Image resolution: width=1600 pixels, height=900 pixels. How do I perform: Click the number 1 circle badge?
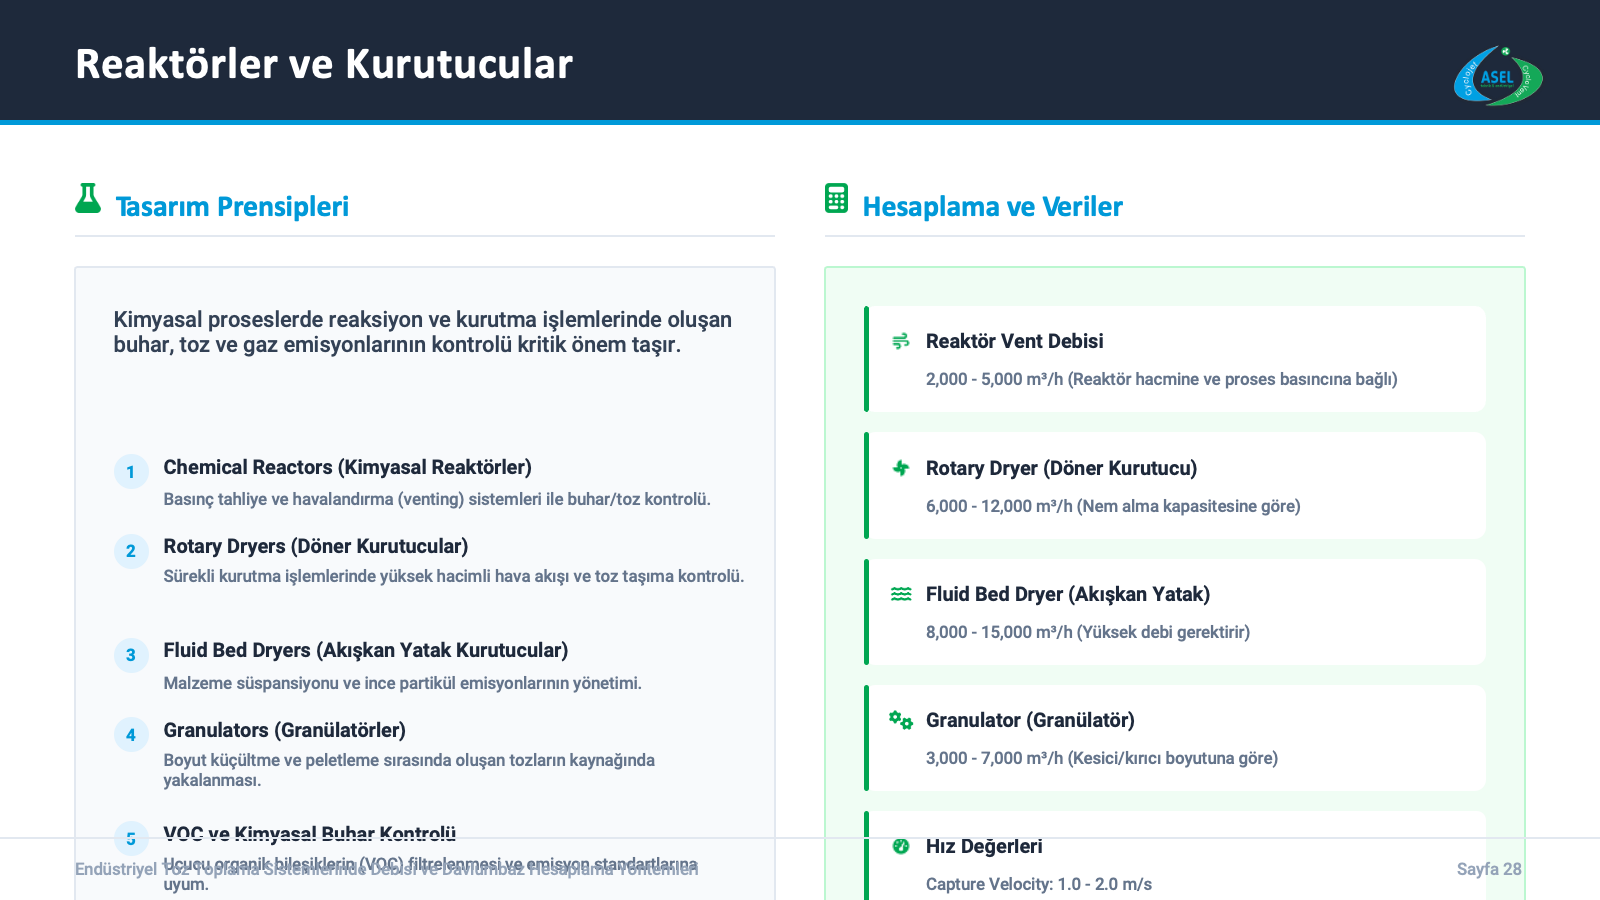(131, 472)
